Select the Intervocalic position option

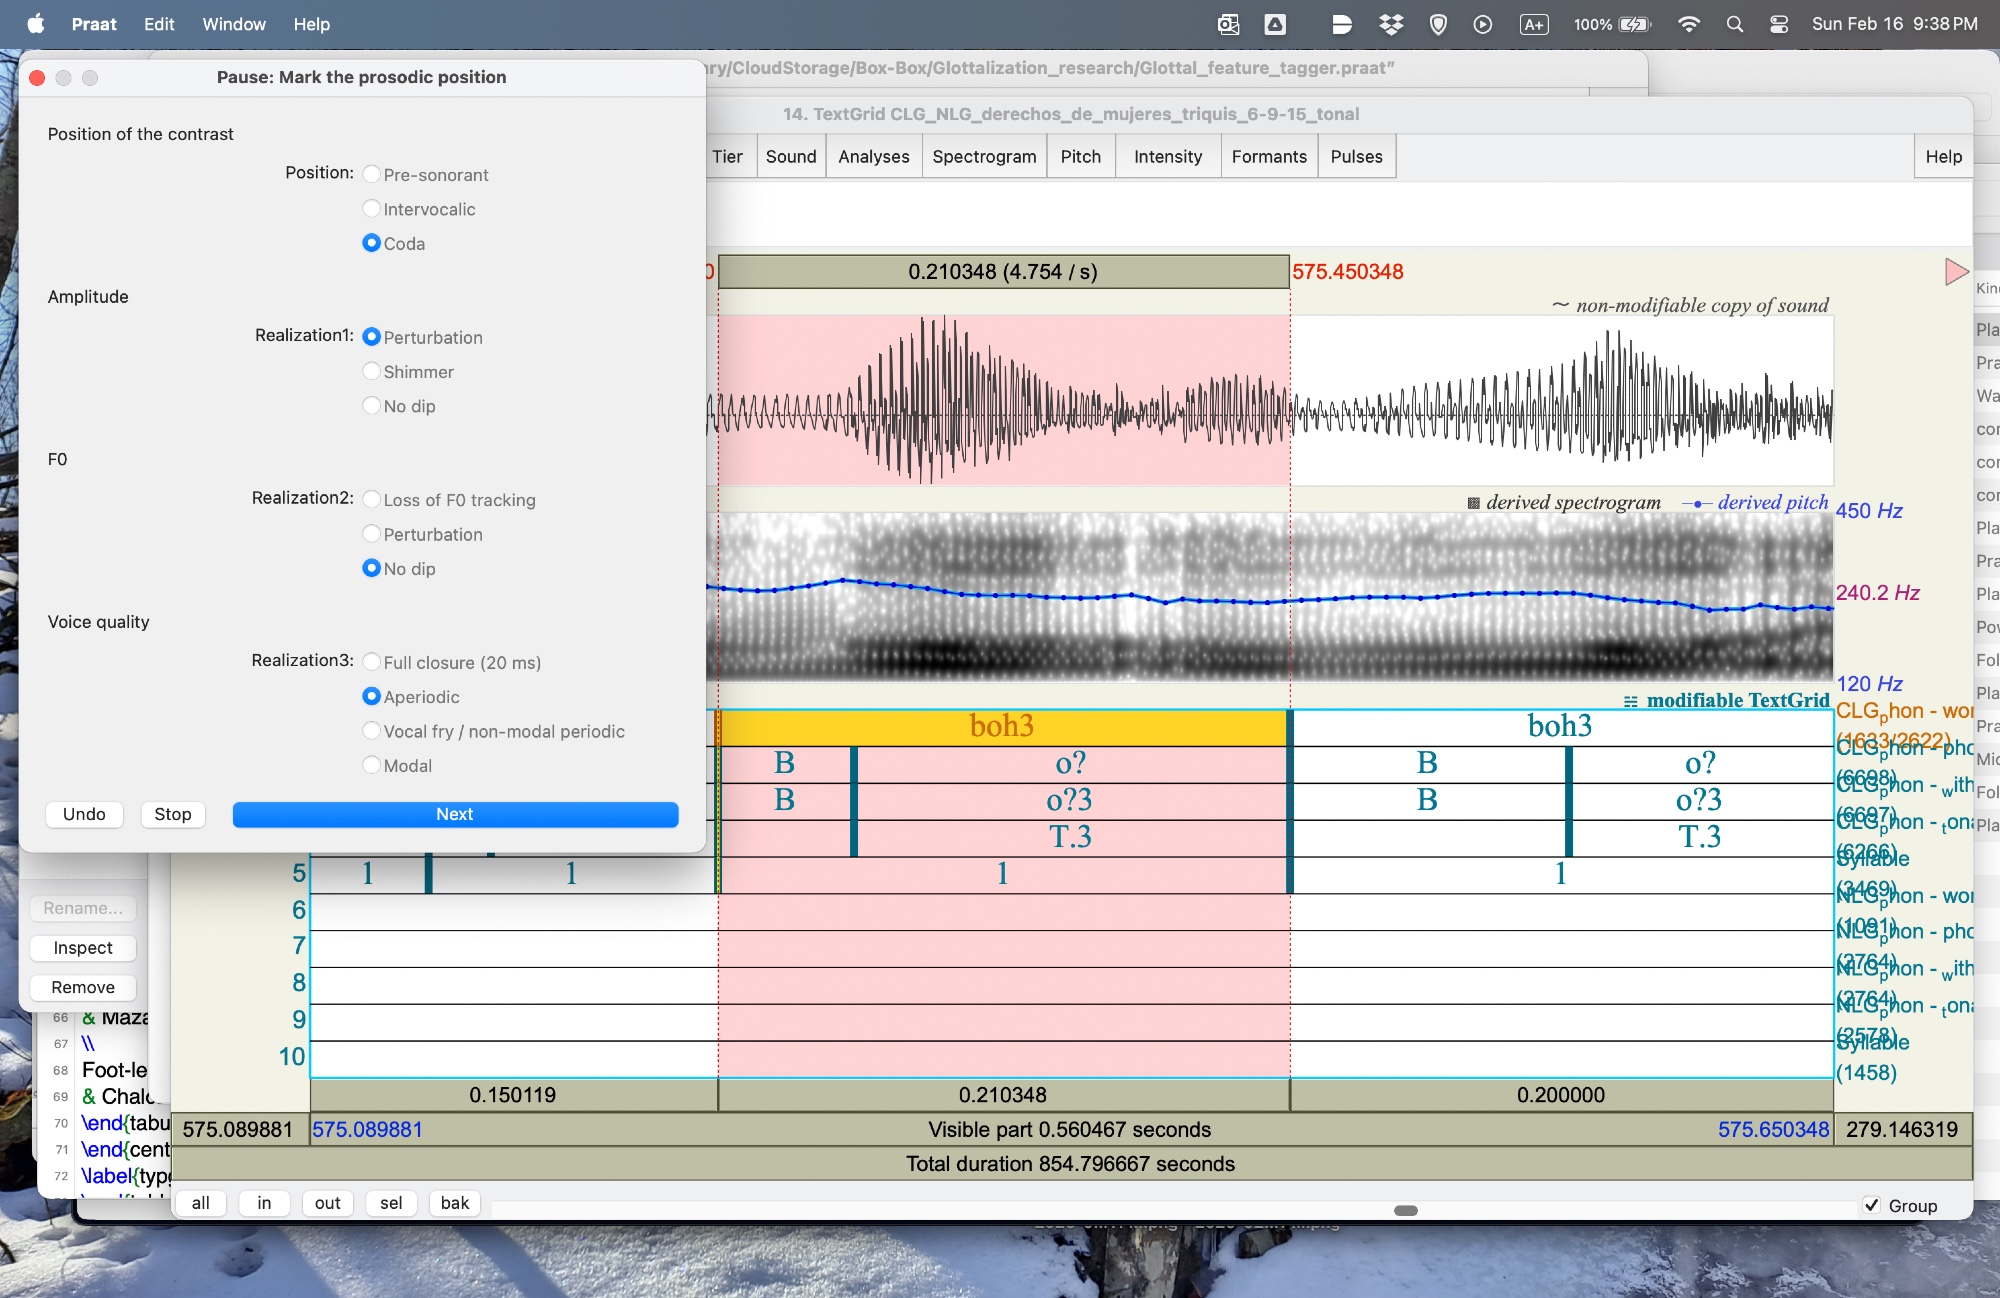pos(372,209)
